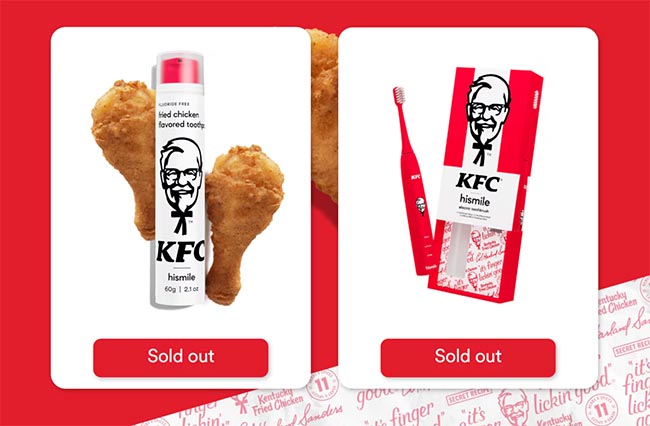Click the Sold out button under the toothpaste
Image resolution: width=650 pixels, height=426 pixels.
(181, 358)
